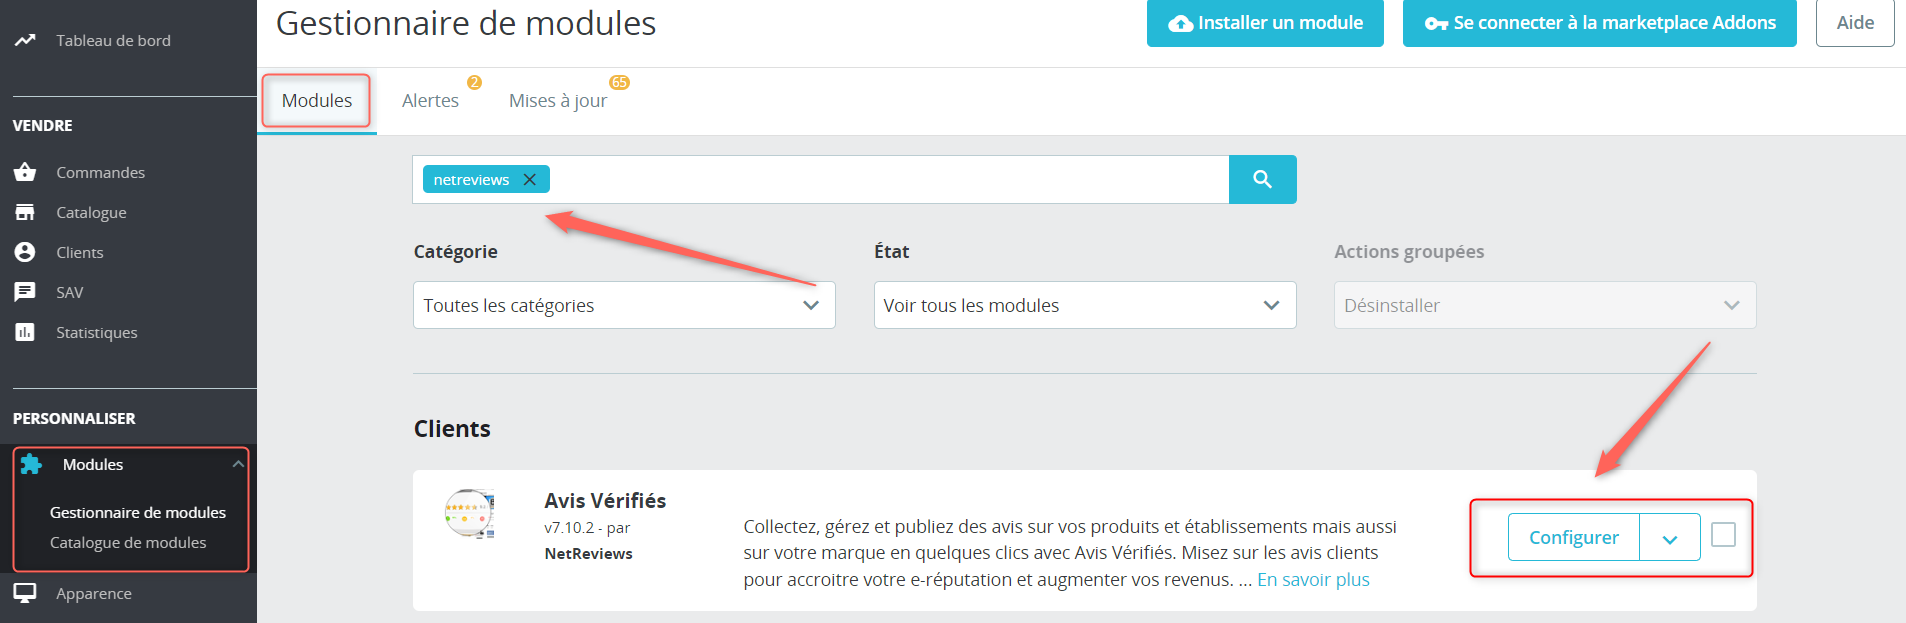1906x623 pixels.
Task: Open the En savoir plus link
Action: [1313, 579]
